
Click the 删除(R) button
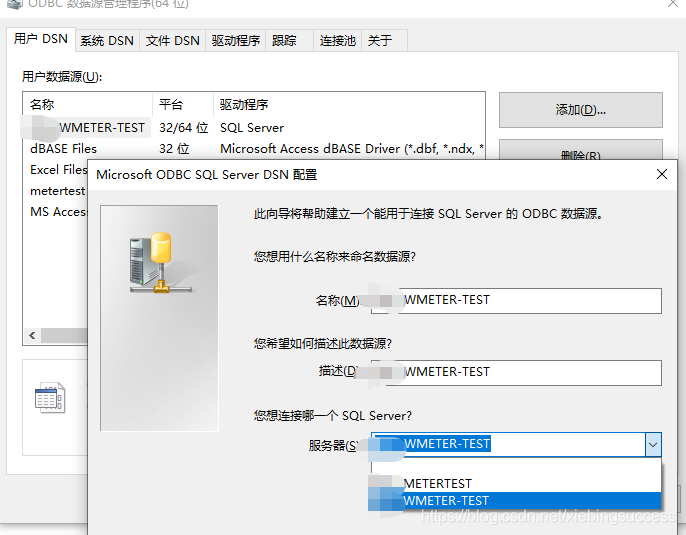(581, 150)
